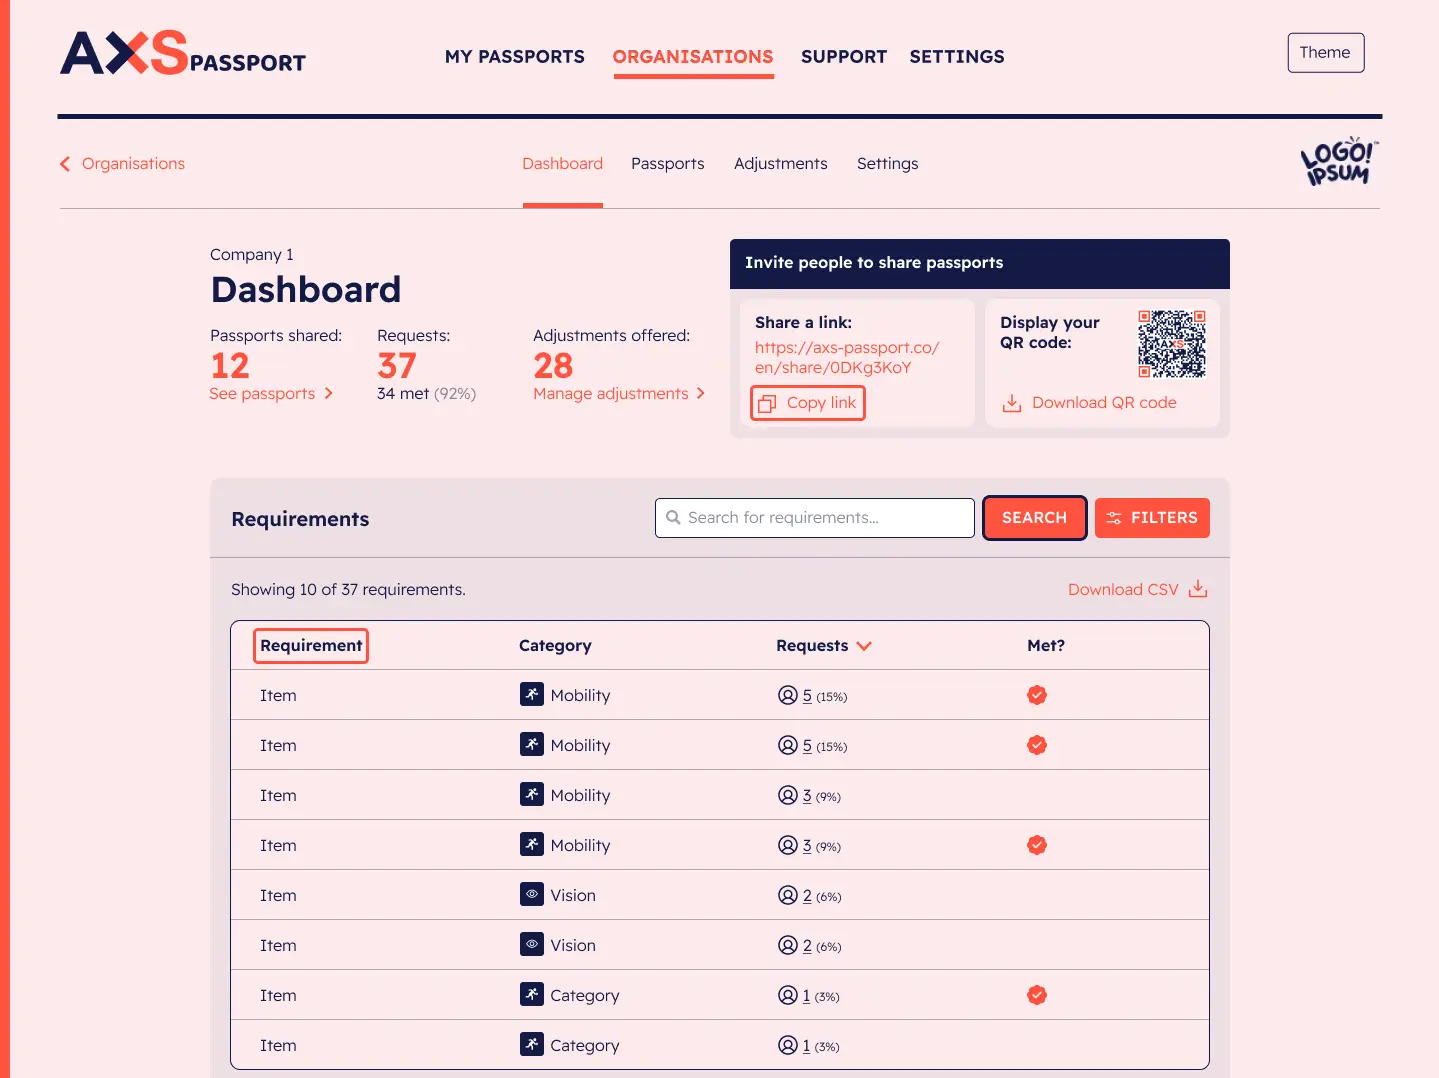
Task: Click the magnifier icon in search field
Action: point(673,518)
